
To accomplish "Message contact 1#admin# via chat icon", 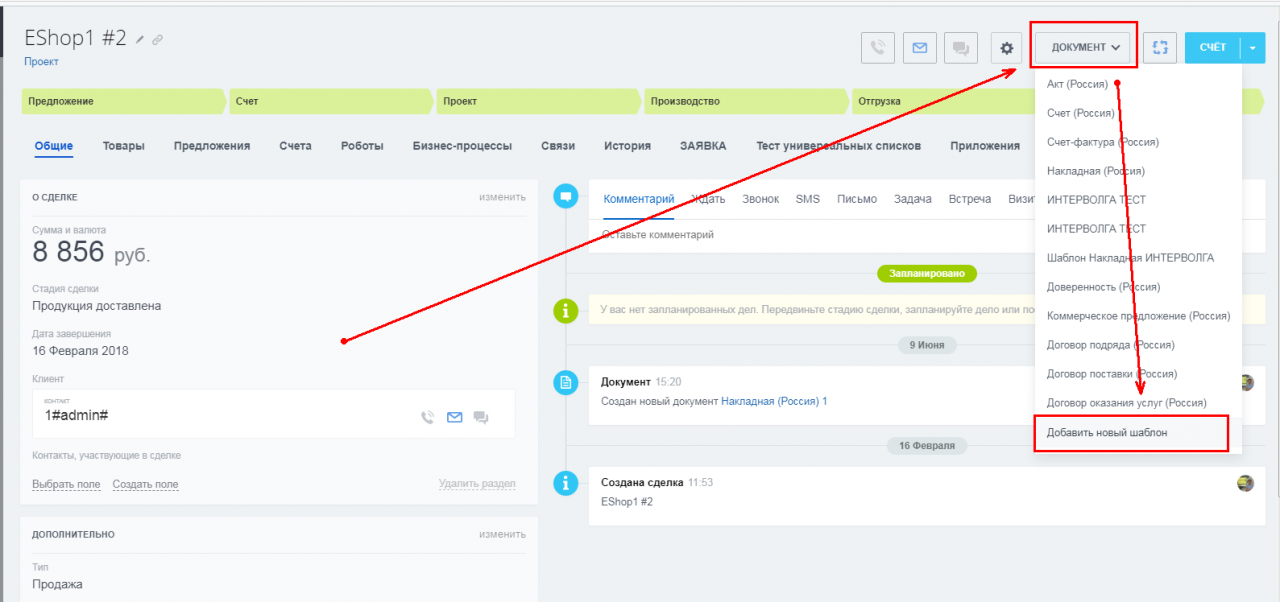I will [481, 417].
